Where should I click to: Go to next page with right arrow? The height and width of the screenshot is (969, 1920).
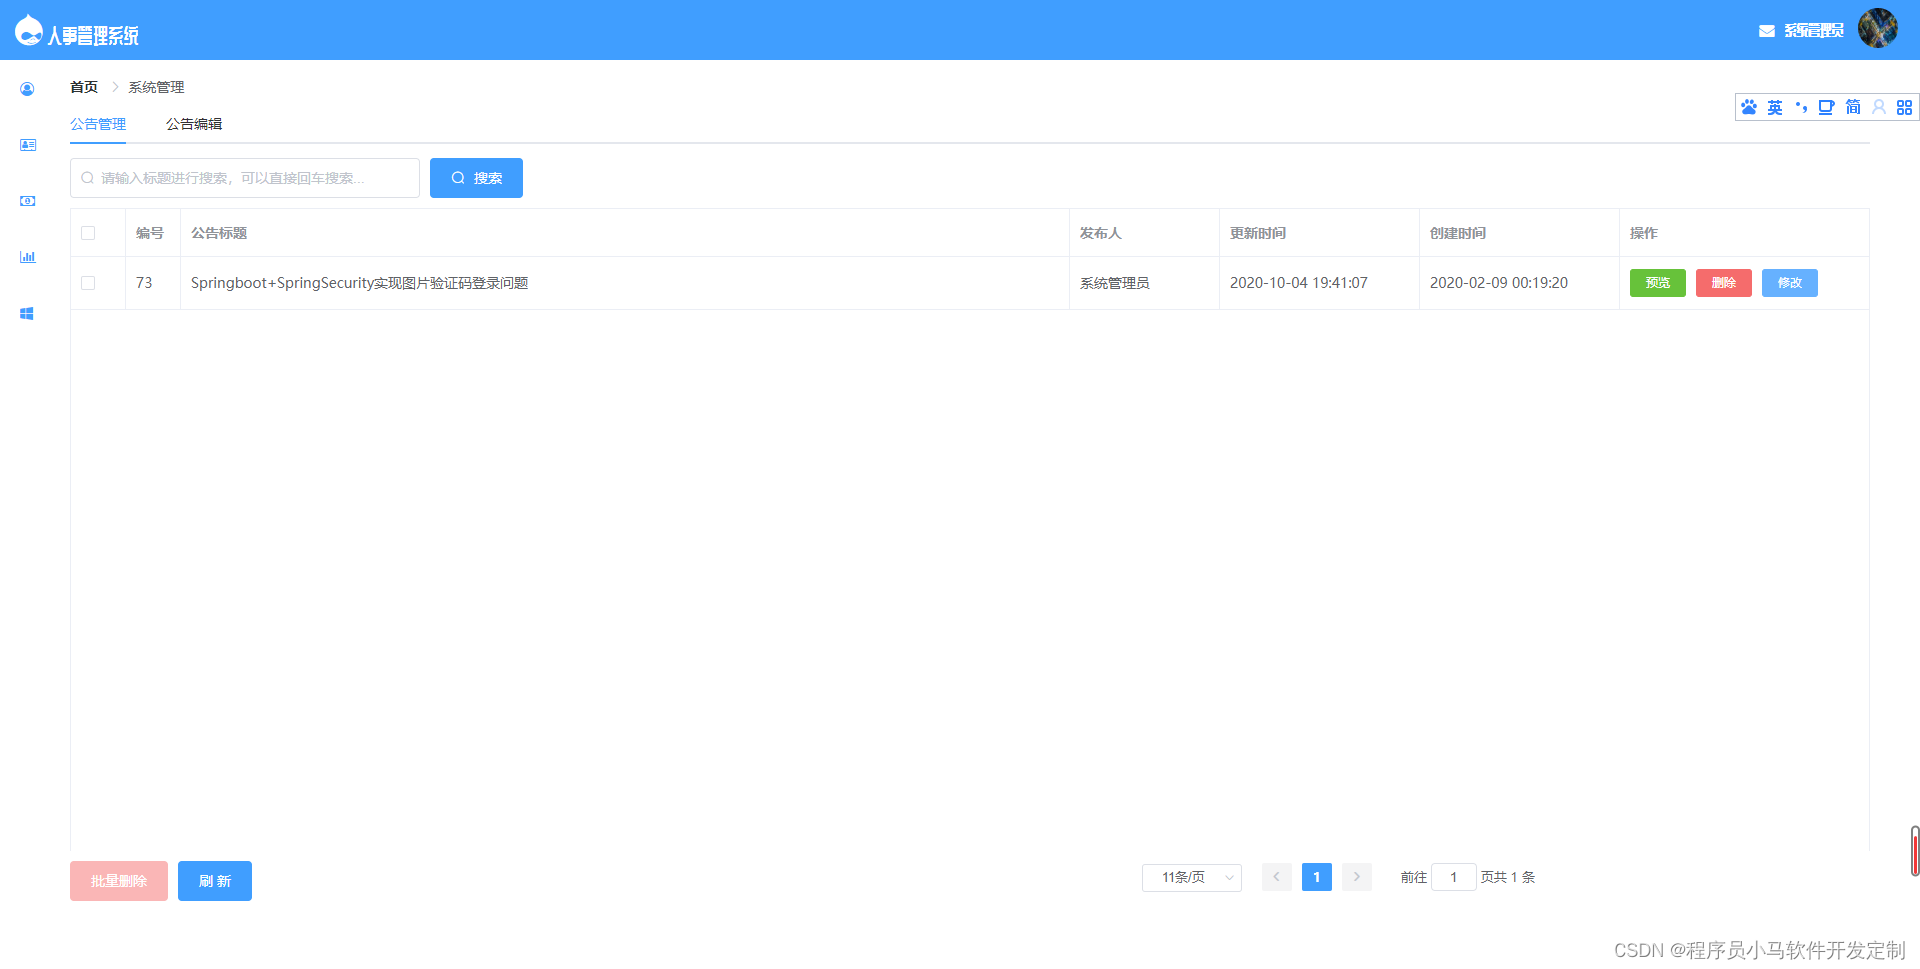pos(1356,877)
